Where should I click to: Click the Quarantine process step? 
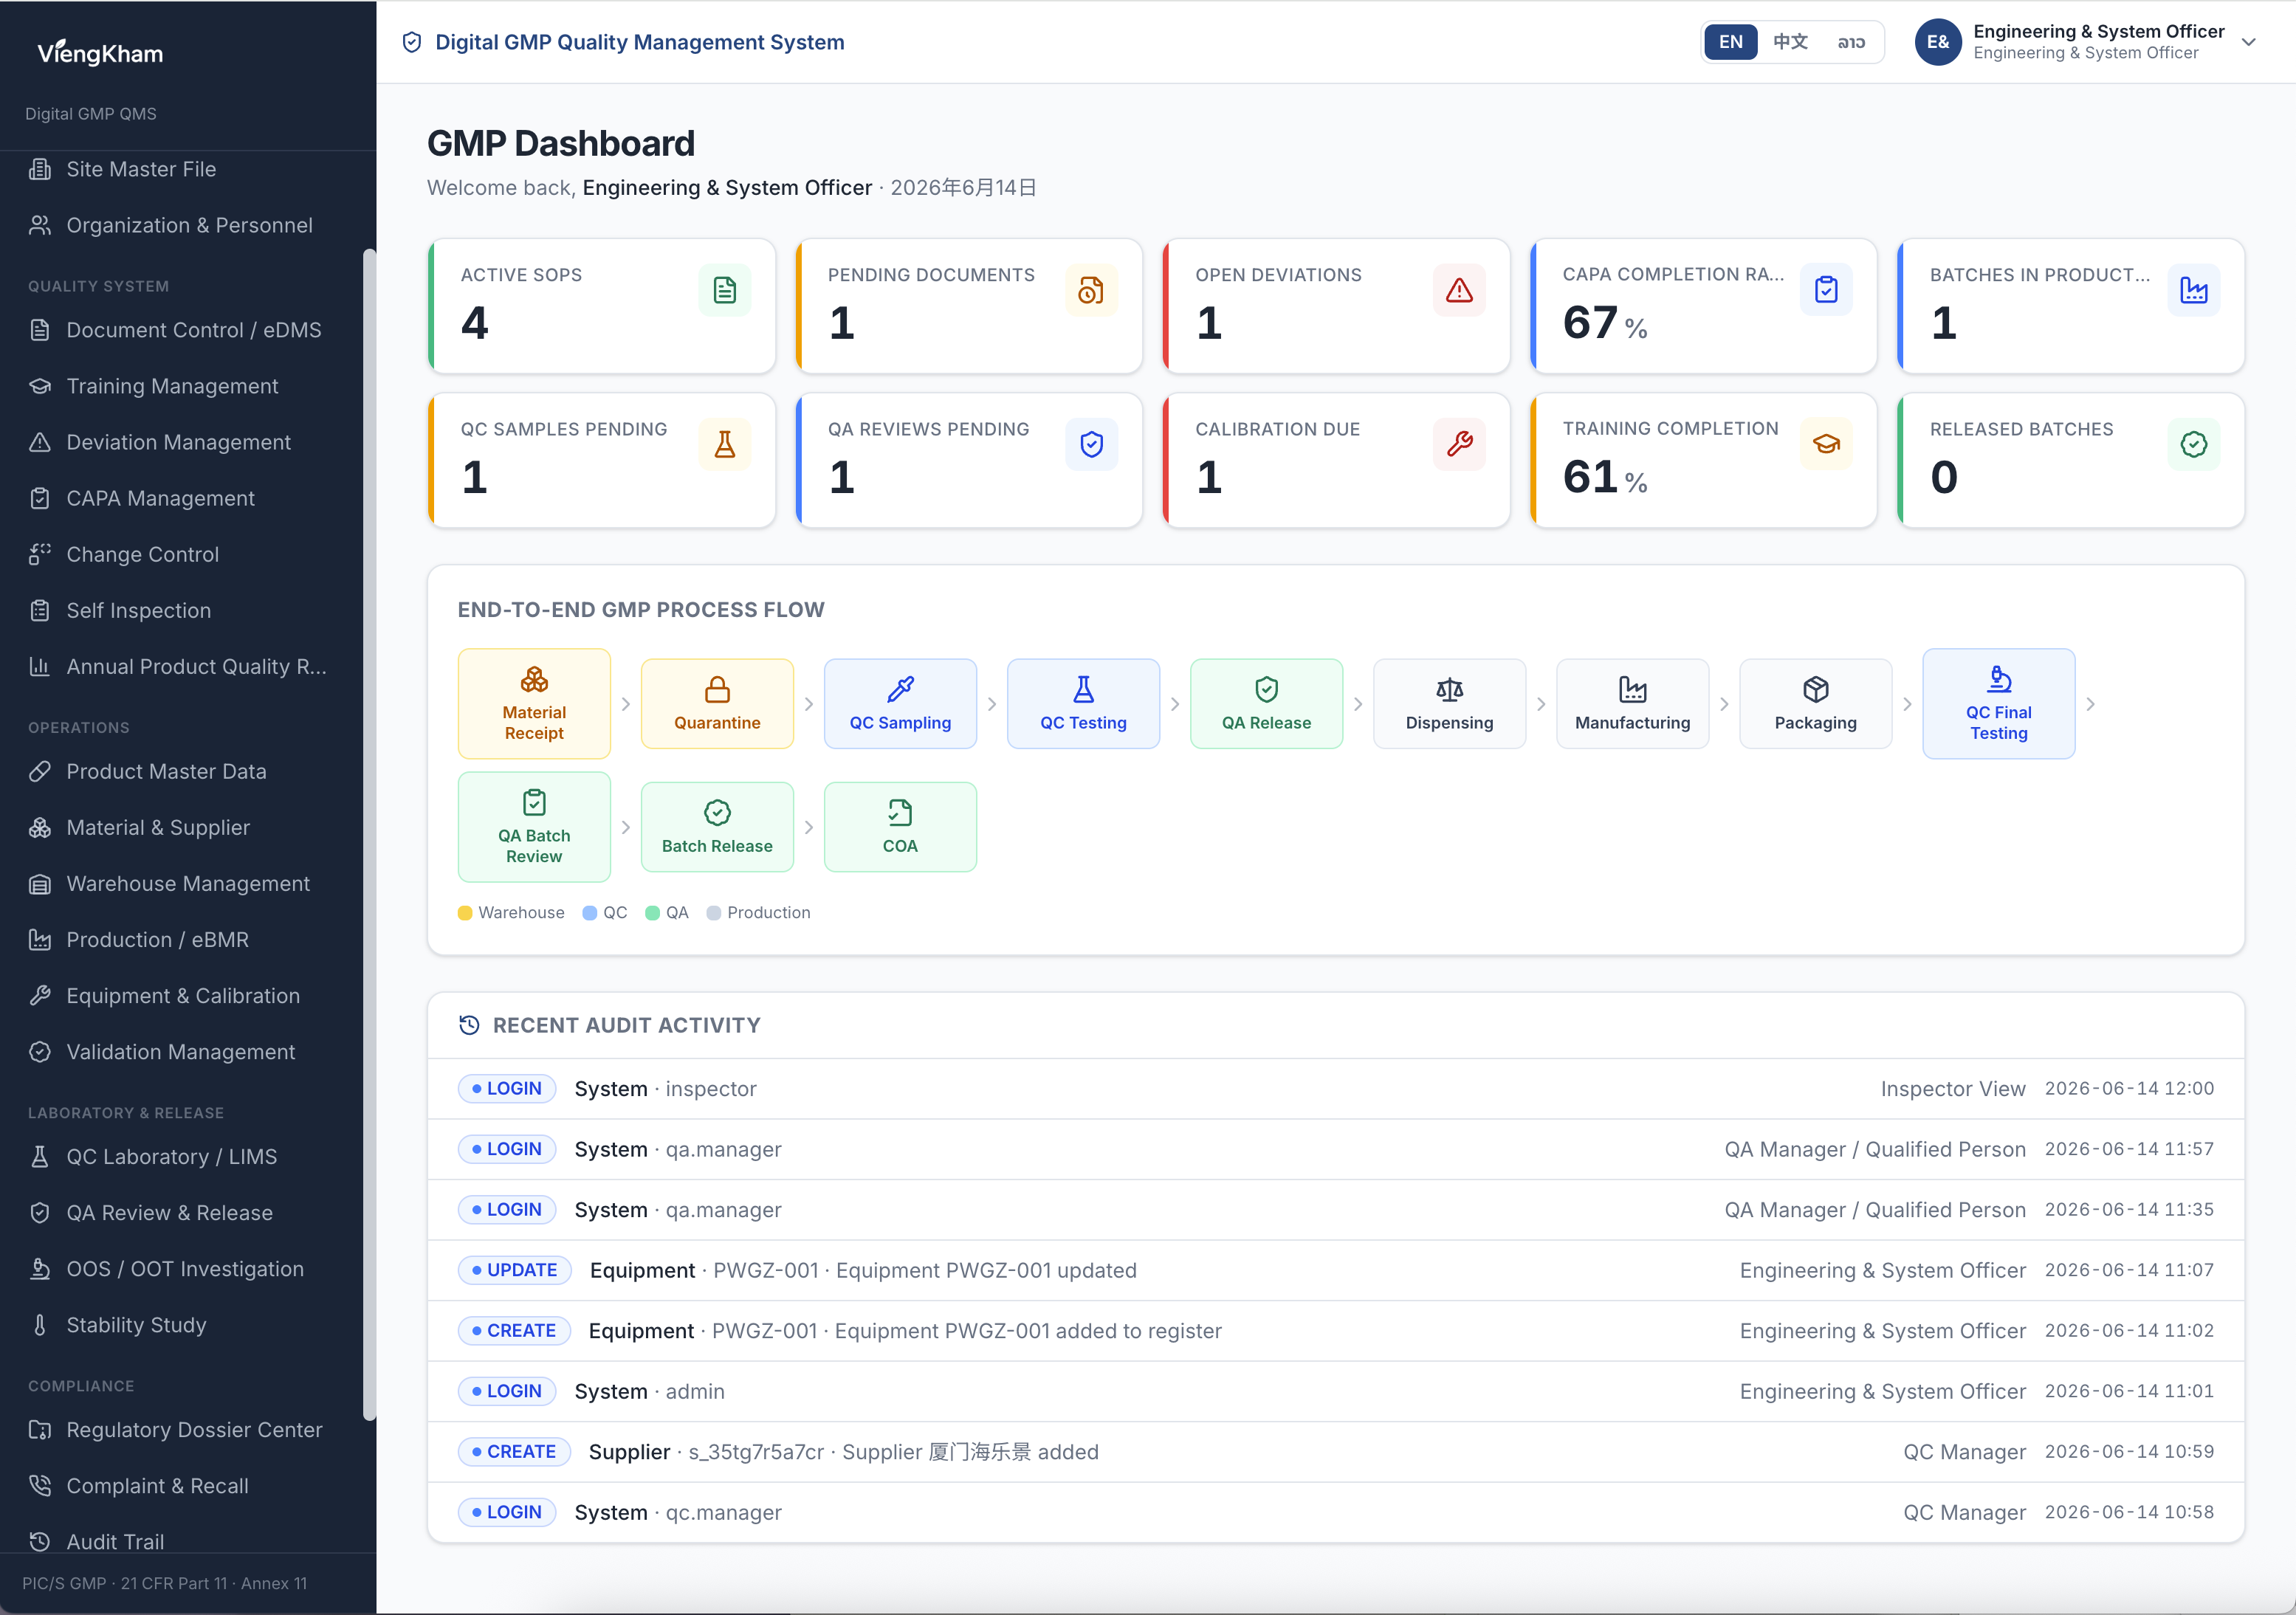717,704
